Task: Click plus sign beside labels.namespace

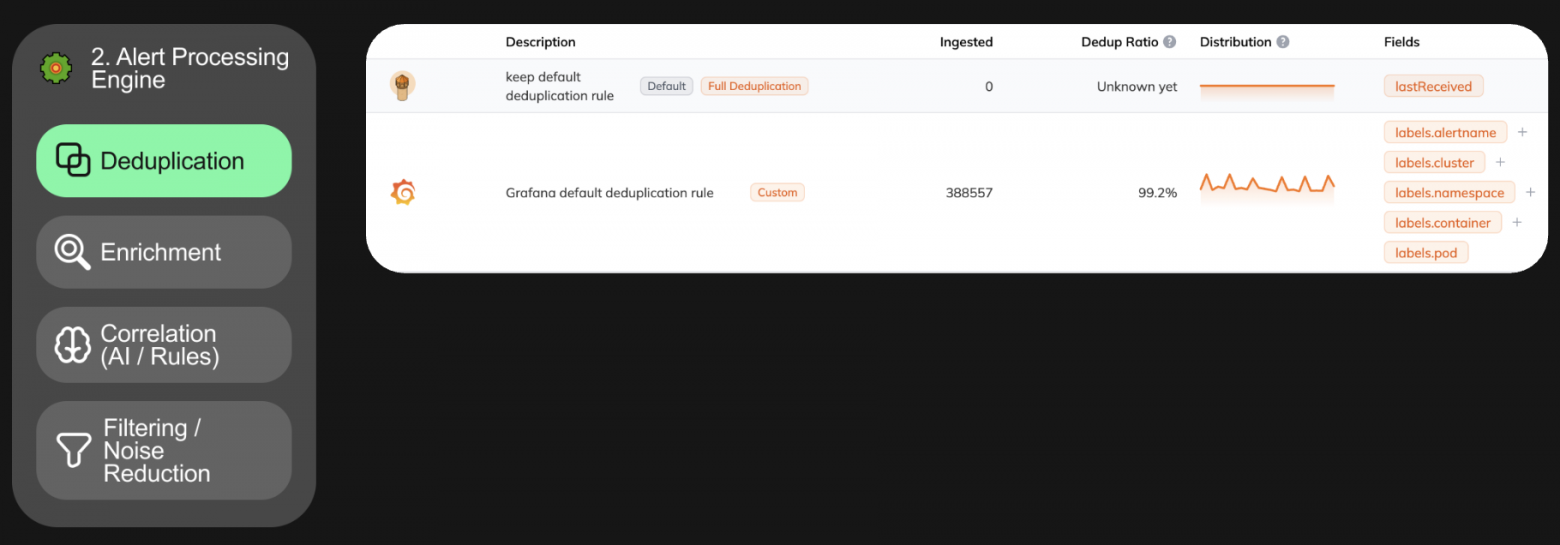Action: click(1531, 192)
